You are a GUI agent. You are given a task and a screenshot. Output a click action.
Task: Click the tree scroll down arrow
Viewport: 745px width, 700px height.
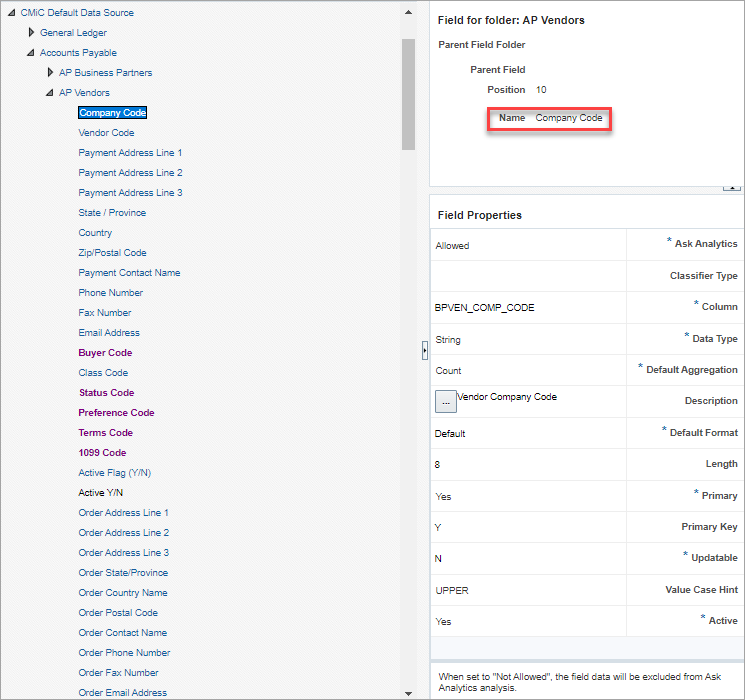[x=408, y=693]
